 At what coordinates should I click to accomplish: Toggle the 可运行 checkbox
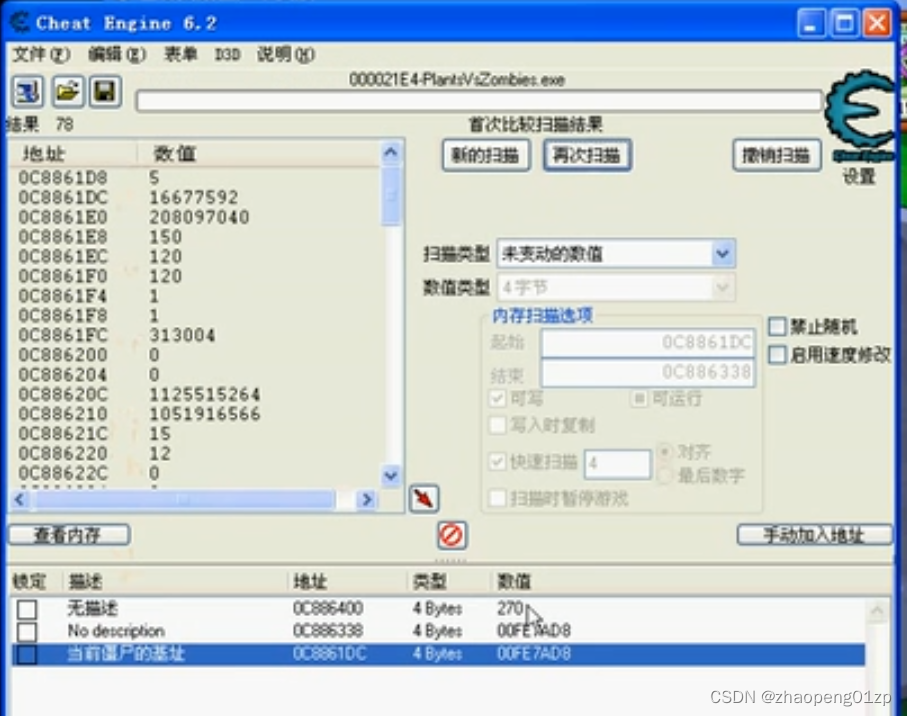[x=639, y=398]
